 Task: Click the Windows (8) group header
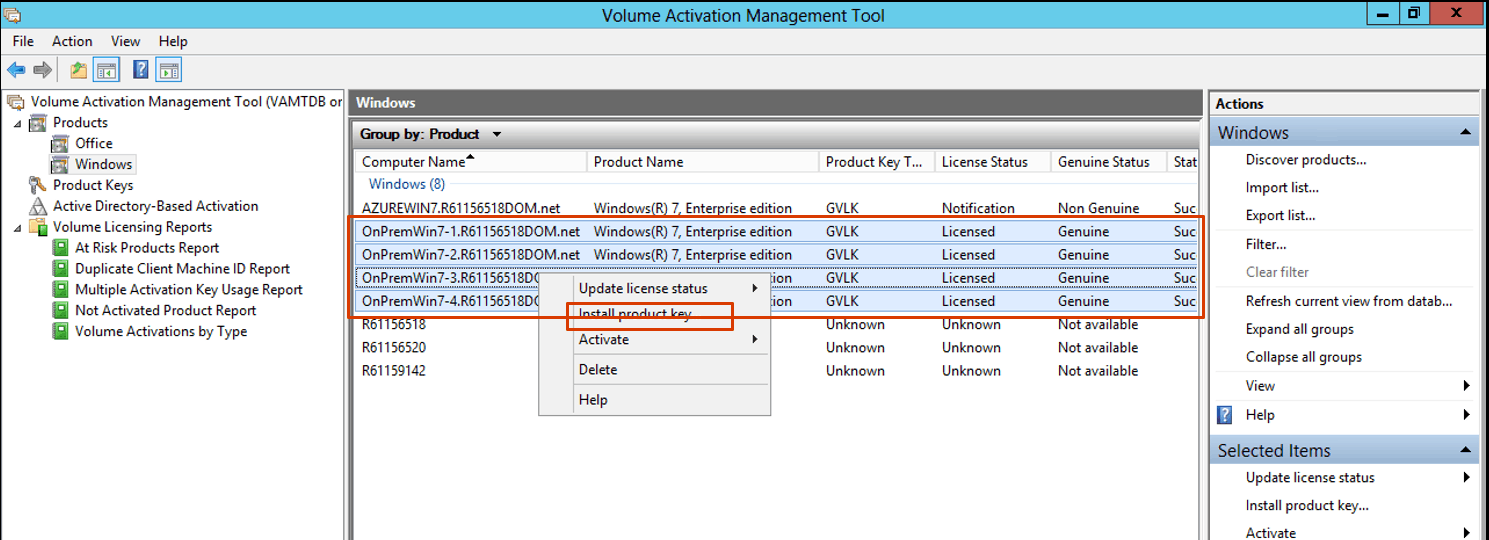pos(407,184)
